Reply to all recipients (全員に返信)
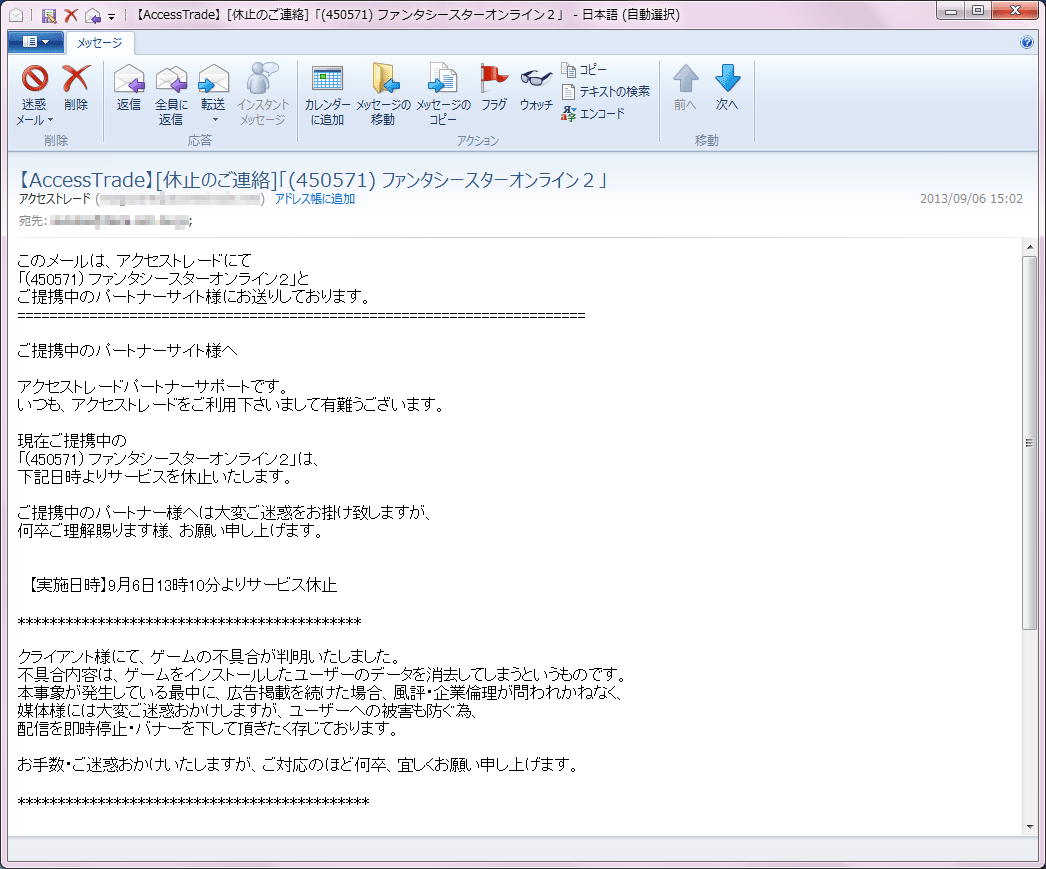This screenshot has width=1046, height=869. 171,95
